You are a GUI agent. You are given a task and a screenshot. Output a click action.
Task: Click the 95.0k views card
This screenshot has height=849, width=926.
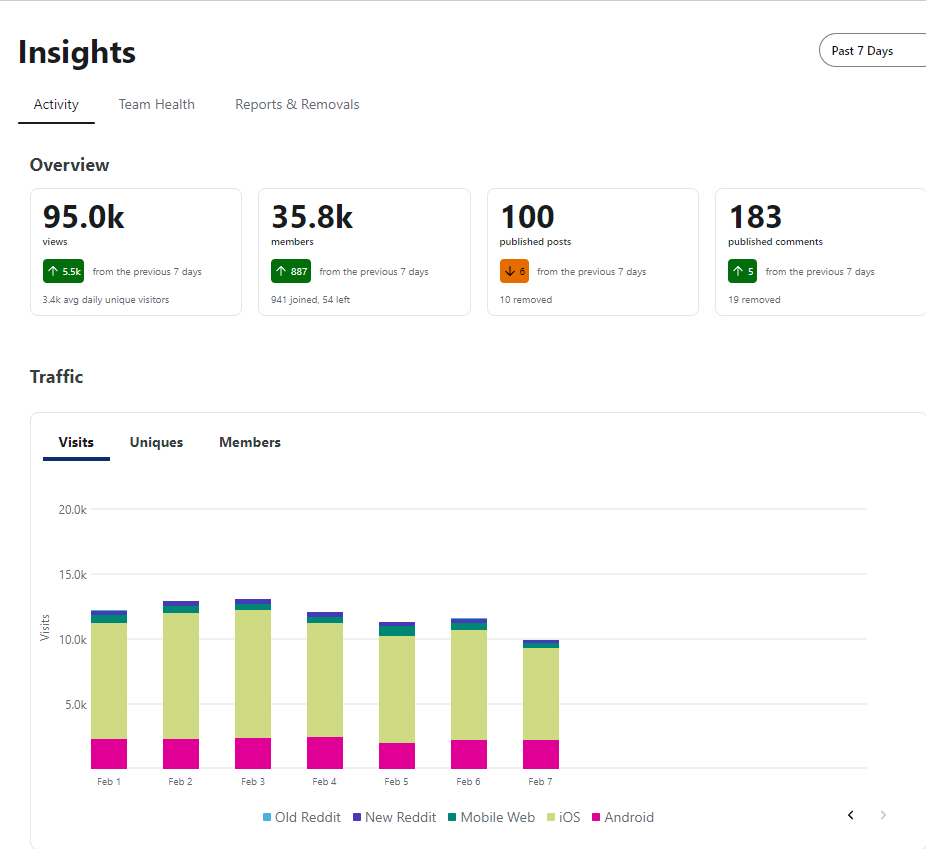pyautogui.click(x=136, y=252)
